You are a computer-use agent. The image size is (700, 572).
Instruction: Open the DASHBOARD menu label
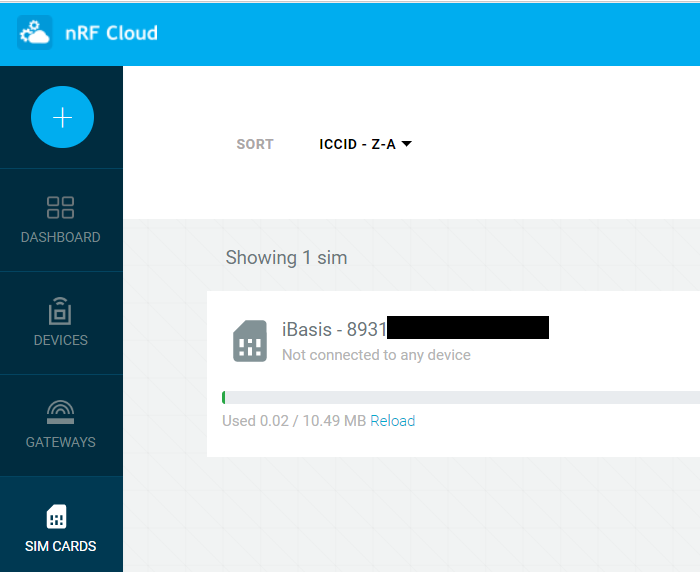(61, 238)
